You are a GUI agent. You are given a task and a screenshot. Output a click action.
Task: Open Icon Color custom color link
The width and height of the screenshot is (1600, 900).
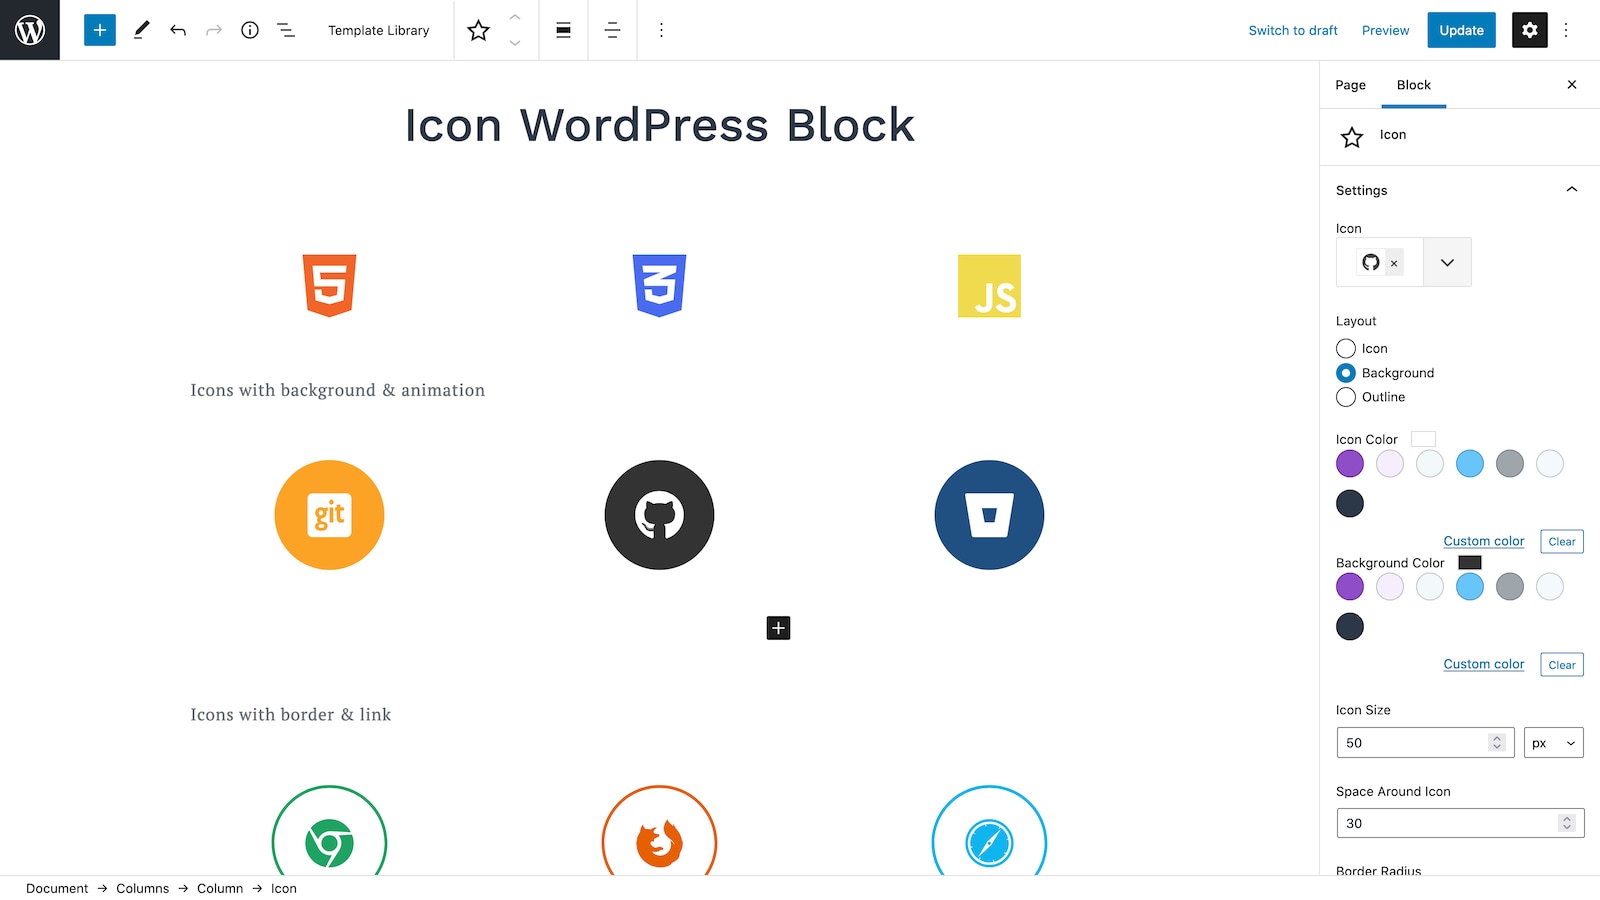pyautogui.click(x=1483, y=541)
